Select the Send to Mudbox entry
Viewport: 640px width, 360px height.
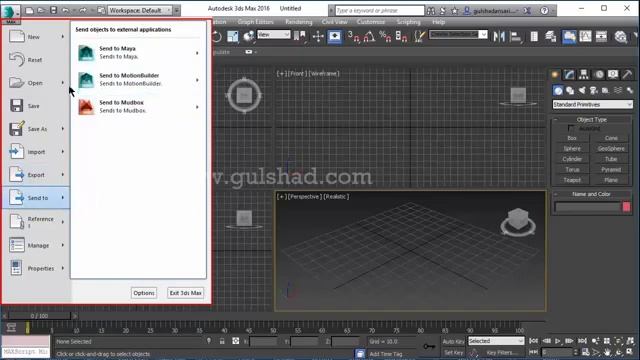(x=138, y=107)
